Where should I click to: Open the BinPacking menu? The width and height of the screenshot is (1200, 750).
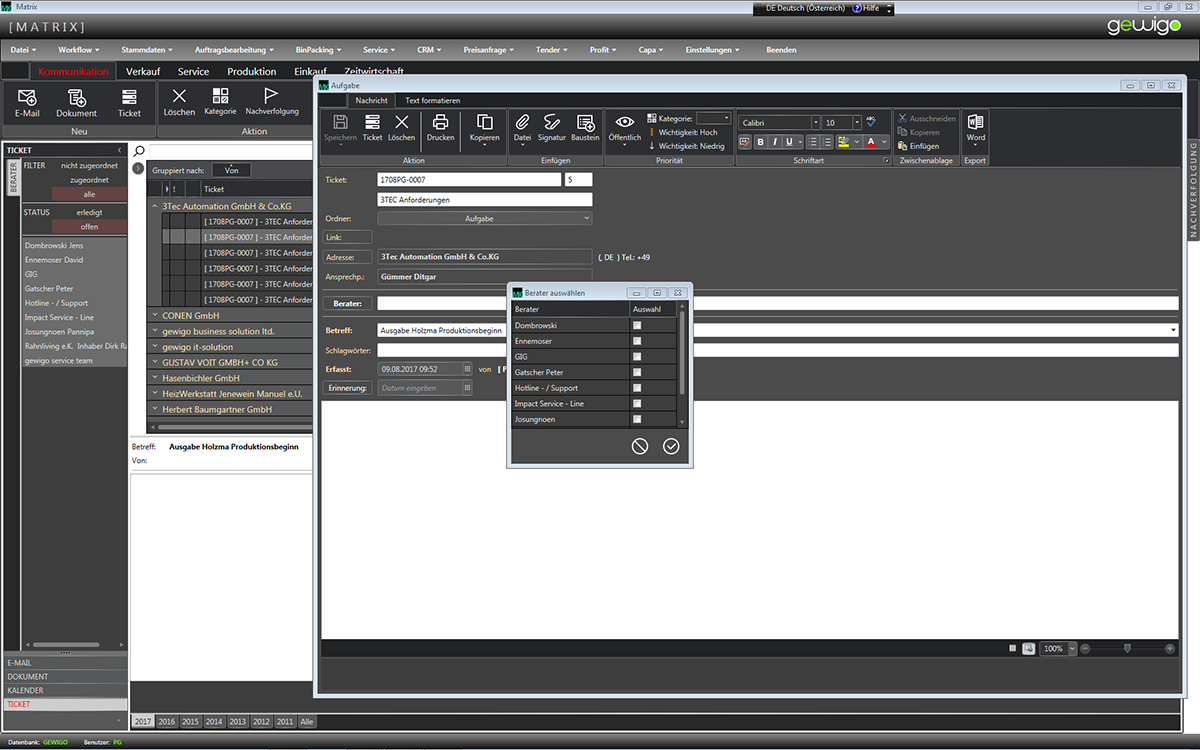click(x=318, y=49)
